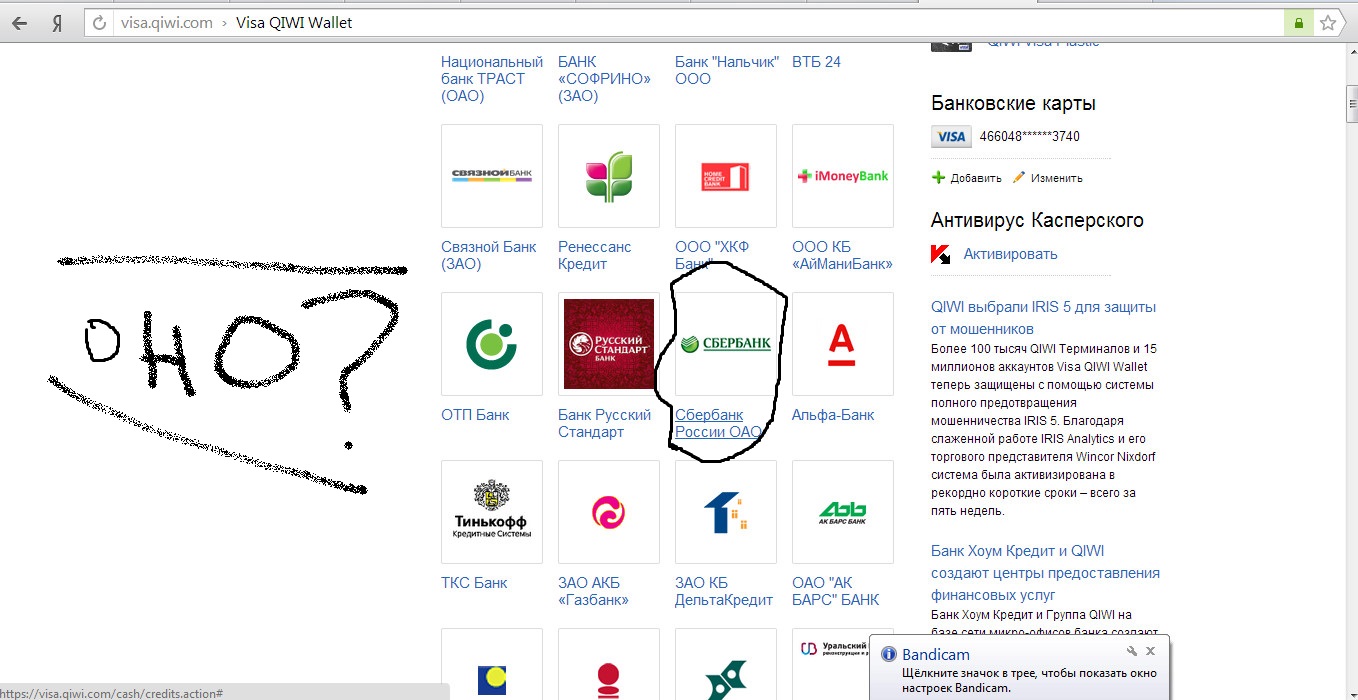Open iMoneyBank logo tile

click(x=843, y=176)
